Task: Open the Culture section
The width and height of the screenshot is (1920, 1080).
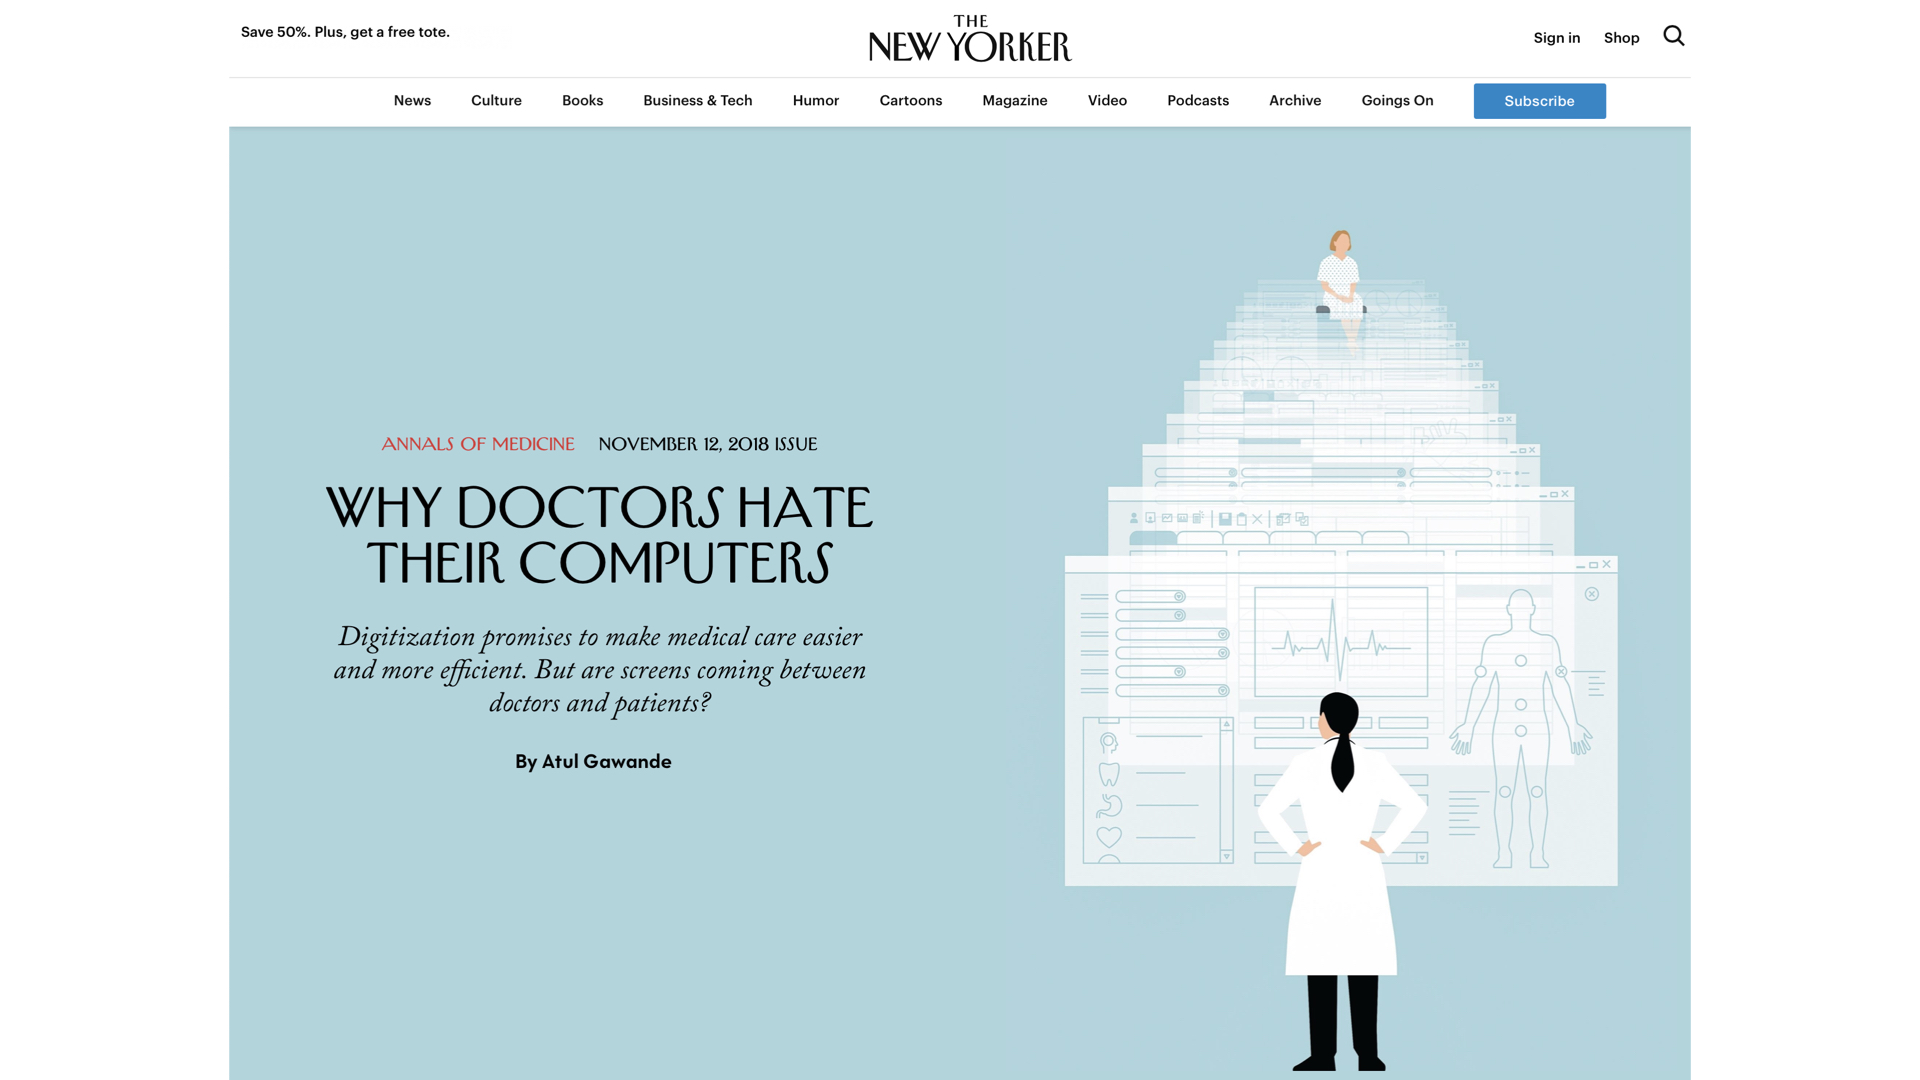Action: pyautogui.click(x=496, y=100)
